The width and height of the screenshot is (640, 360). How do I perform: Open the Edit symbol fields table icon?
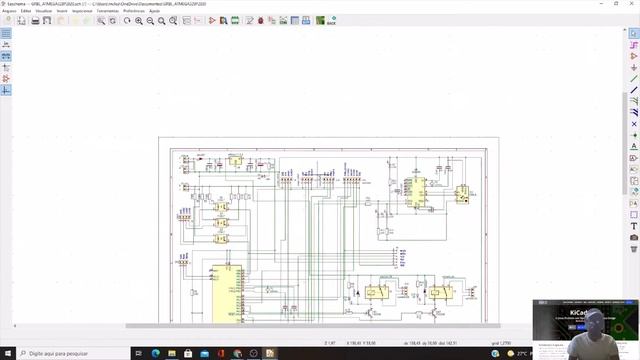click(295, 20)
